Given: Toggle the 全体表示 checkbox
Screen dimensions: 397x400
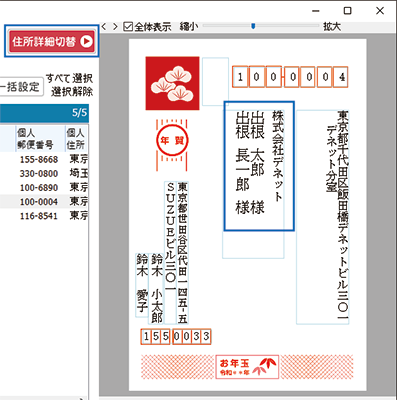Looking at the screenshot, I should pos(128,27).
